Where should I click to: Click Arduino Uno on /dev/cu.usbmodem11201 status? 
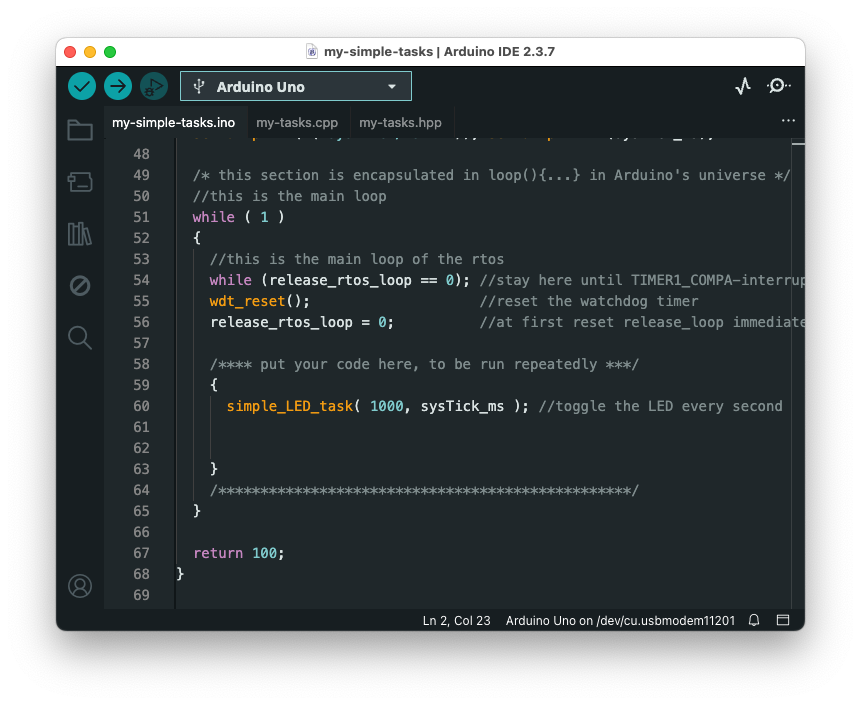[620, 620]
